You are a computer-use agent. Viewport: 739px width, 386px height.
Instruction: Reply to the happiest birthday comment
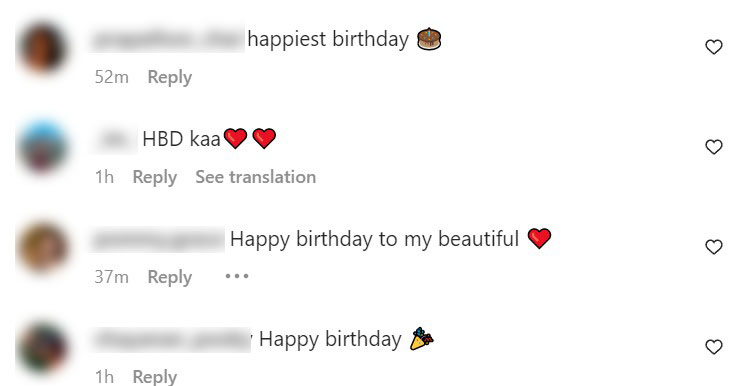point(170,77)
